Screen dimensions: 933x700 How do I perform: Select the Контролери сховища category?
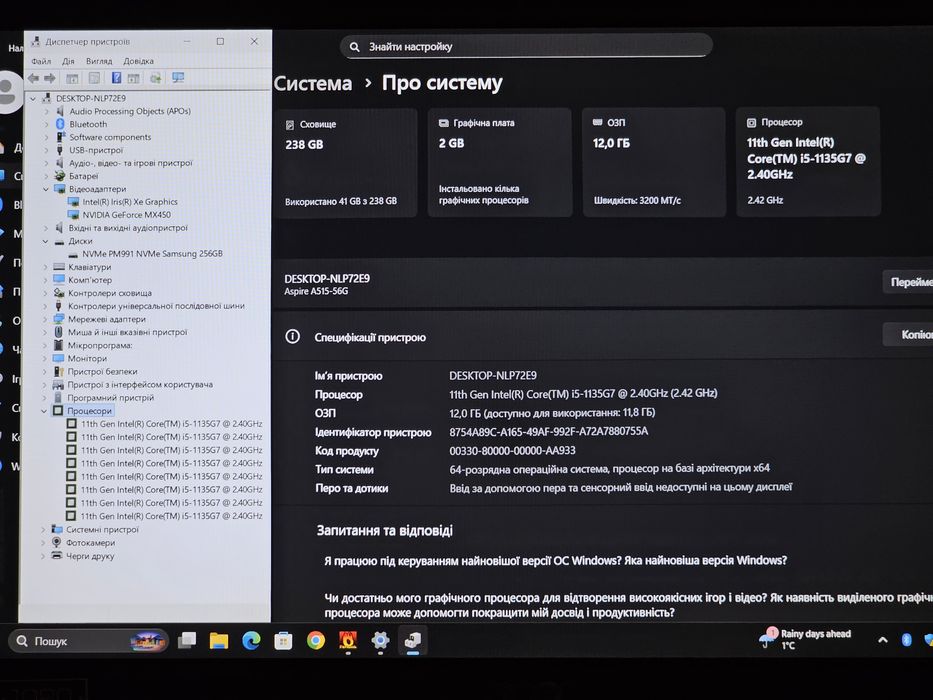click(109, 293)
